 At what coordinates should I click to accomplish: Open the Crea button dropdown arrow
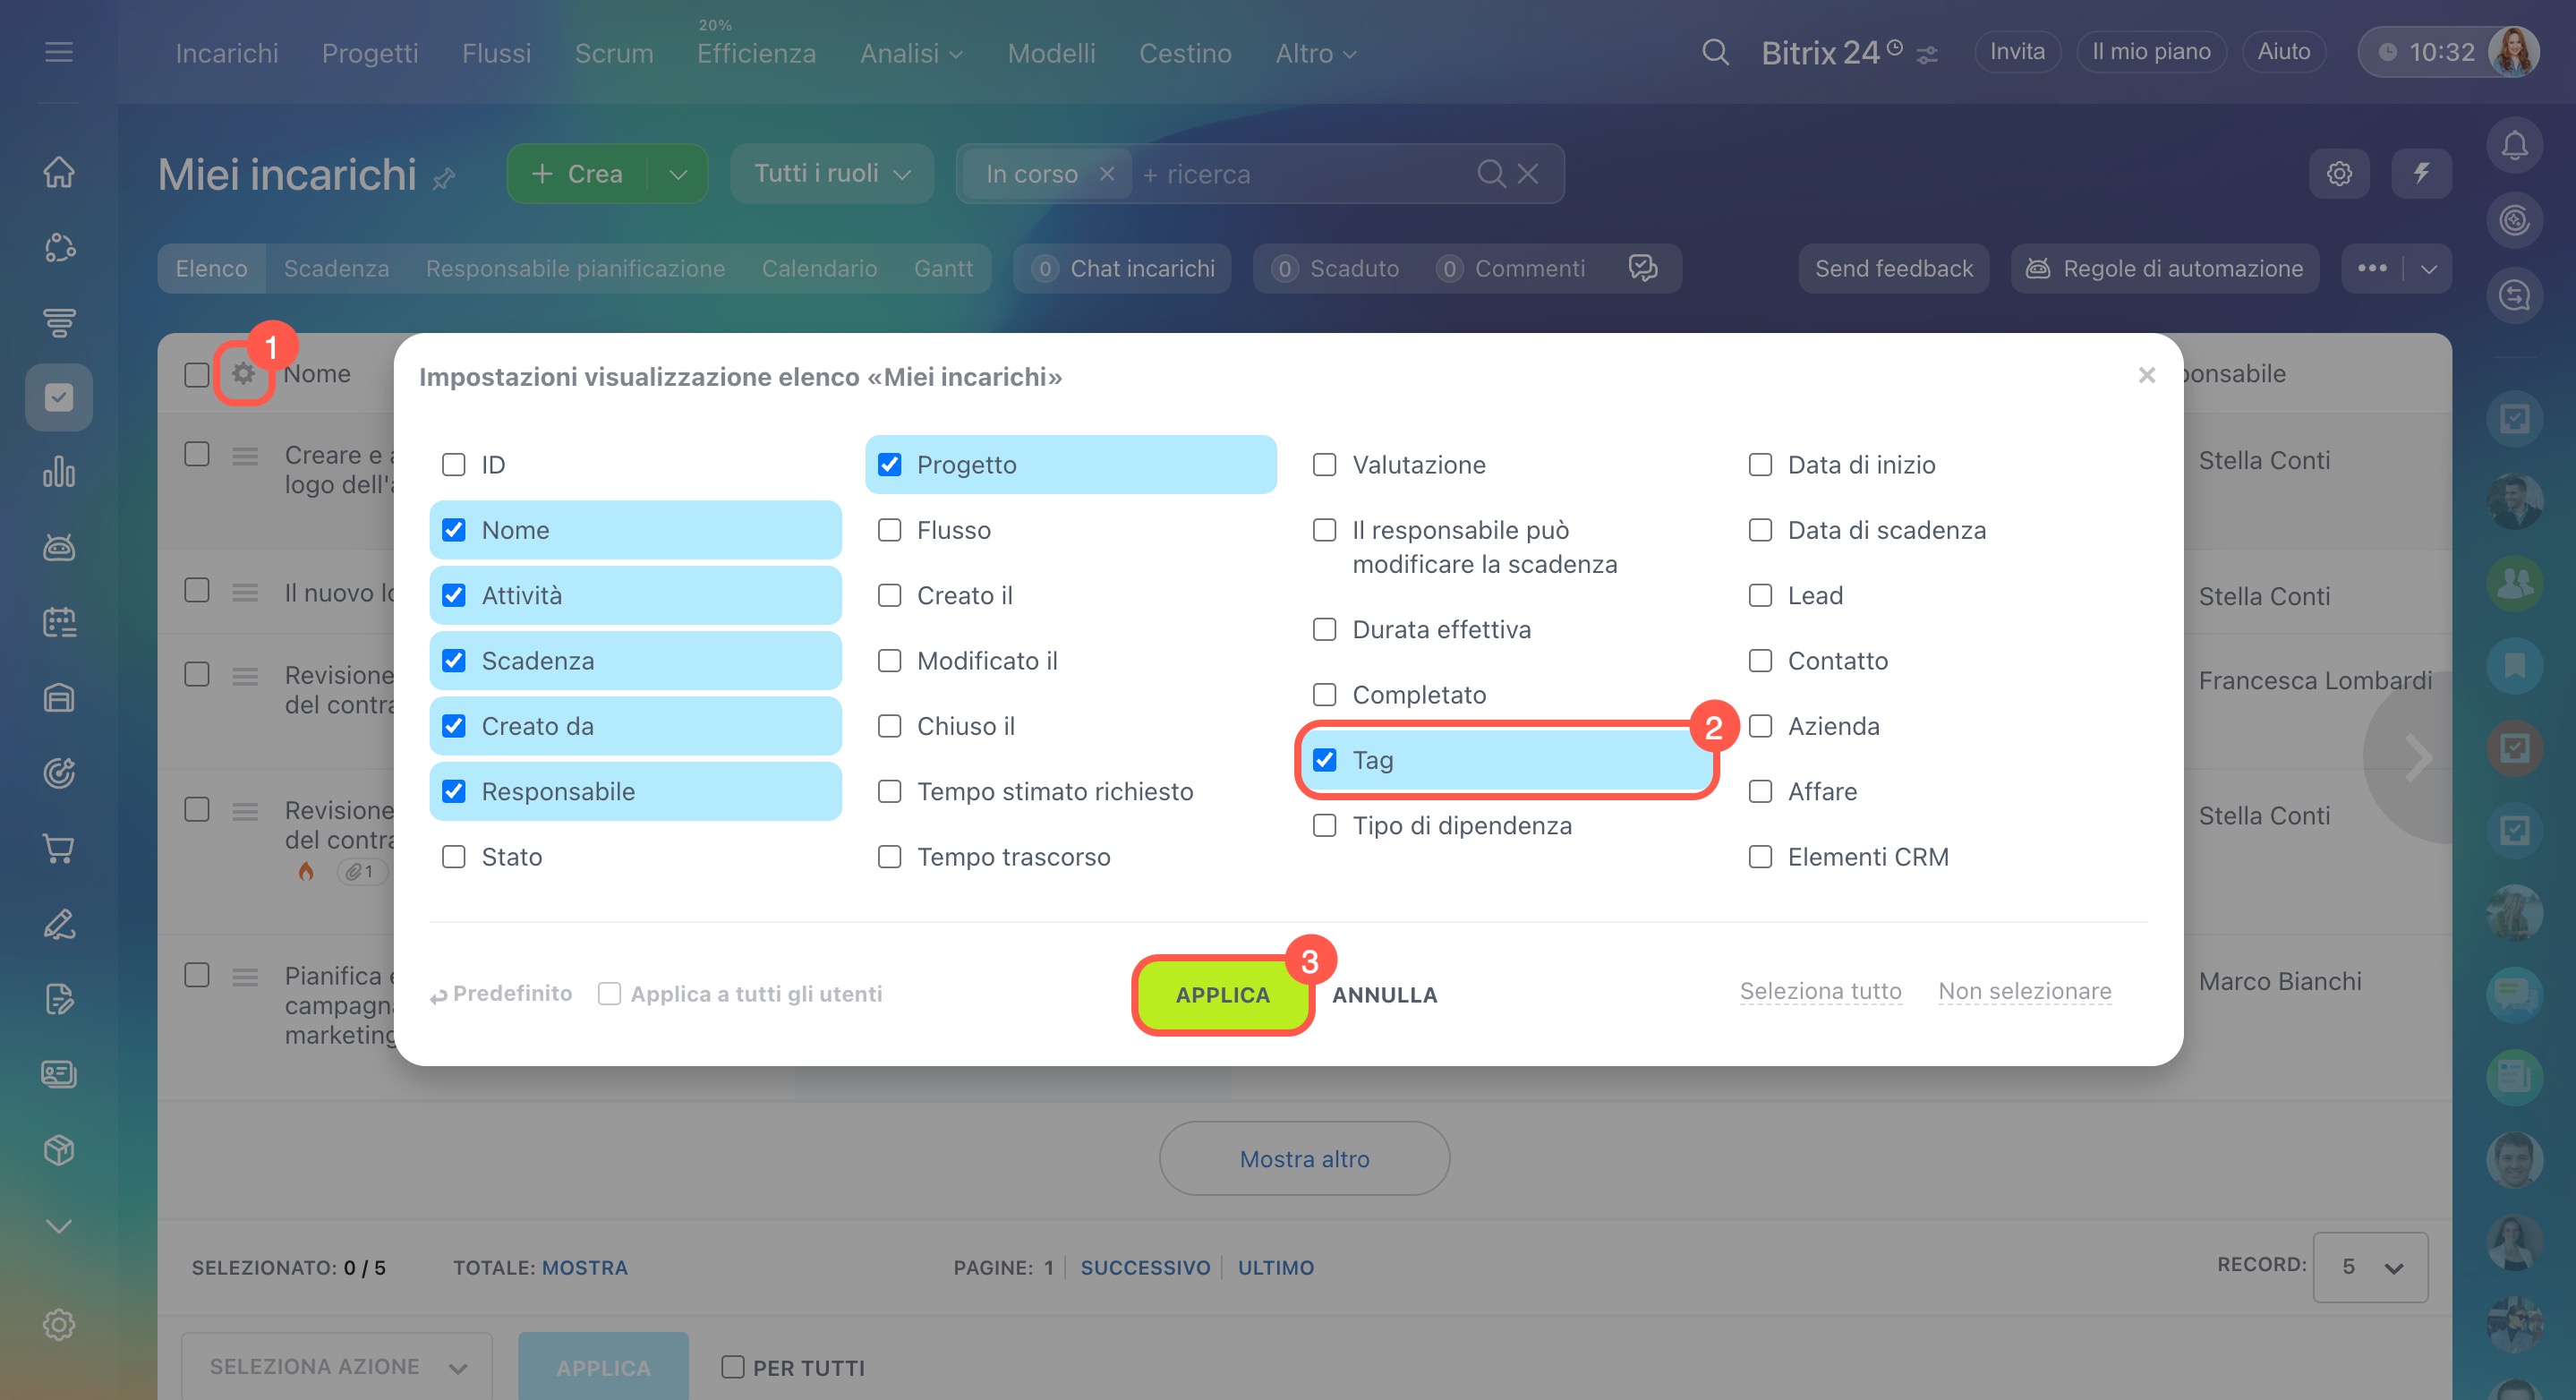coord(678,174)
